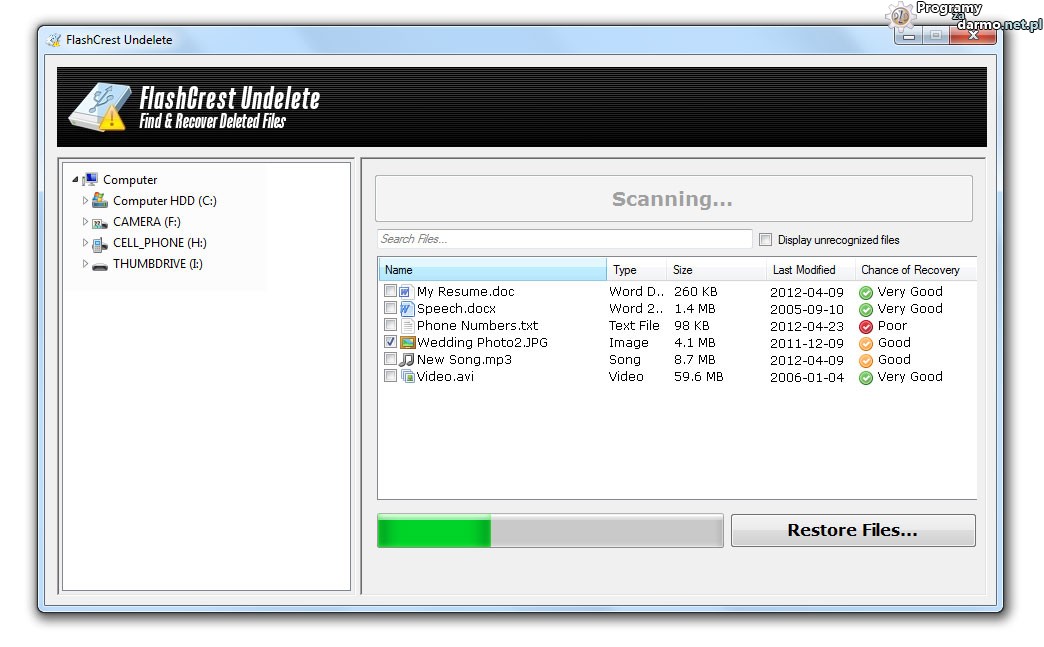Image resolution: width=1044 pixels, height=647 pixels.
Task: Click the Video.avi file icon
Action: [407, 377]
